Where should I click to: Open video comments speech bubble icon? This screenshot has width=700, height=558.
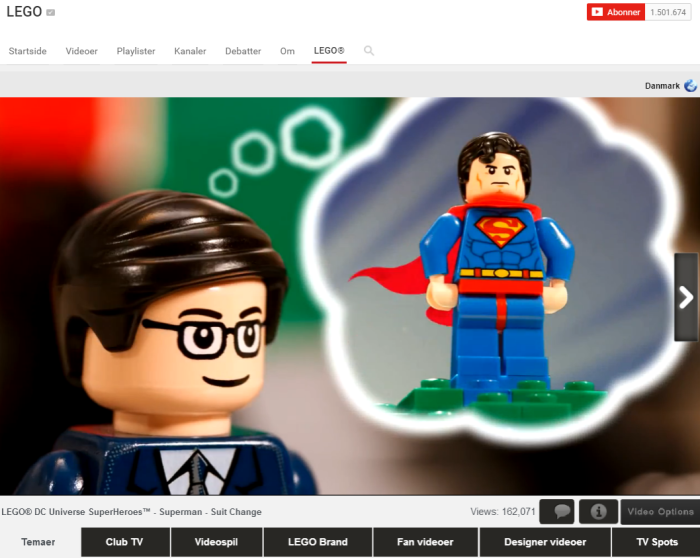pyautogui.click(x=557, y=512)
